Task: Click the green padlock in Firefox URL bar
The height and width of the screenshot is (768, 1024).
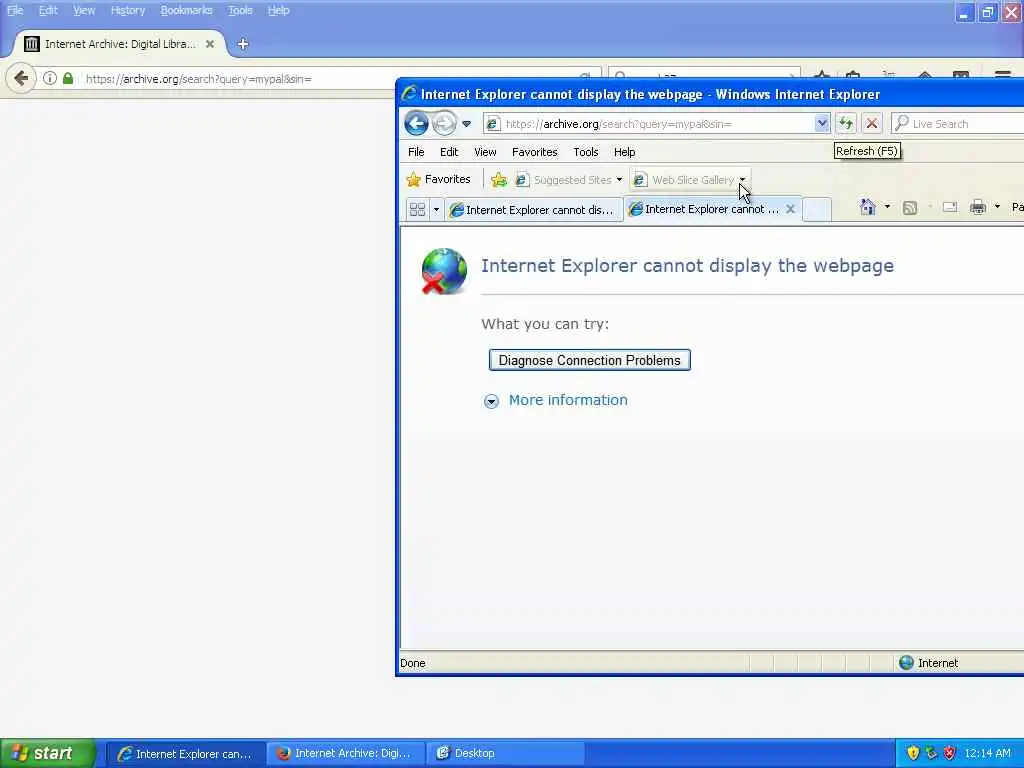Action: tap(68, 78)
